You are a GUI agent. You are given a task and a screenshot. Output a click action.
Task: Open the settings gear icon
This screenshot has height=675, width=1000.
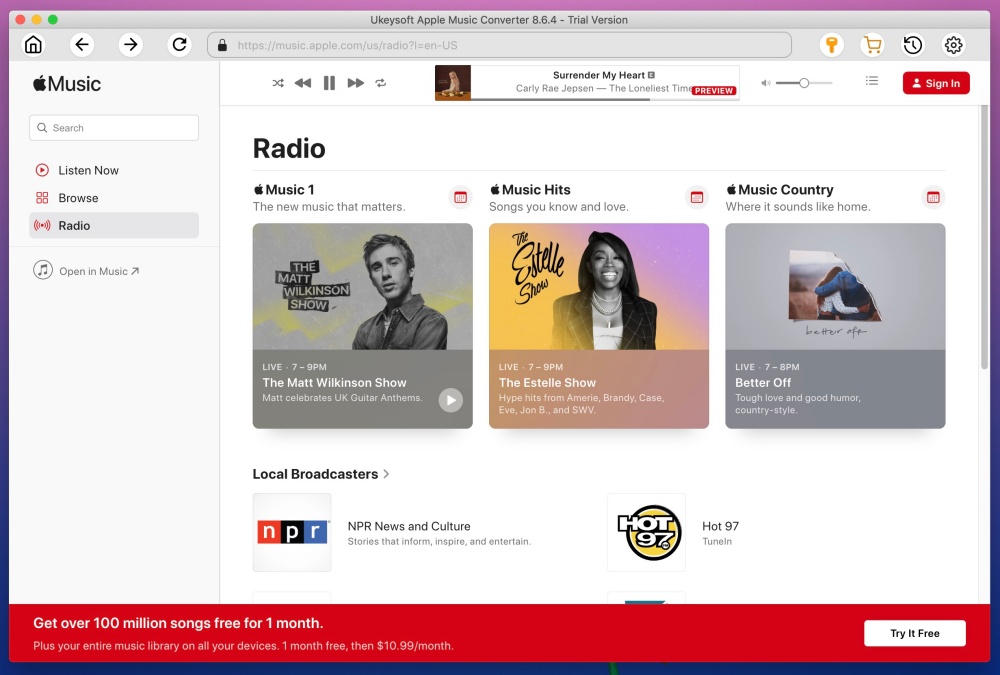point(953,45)
